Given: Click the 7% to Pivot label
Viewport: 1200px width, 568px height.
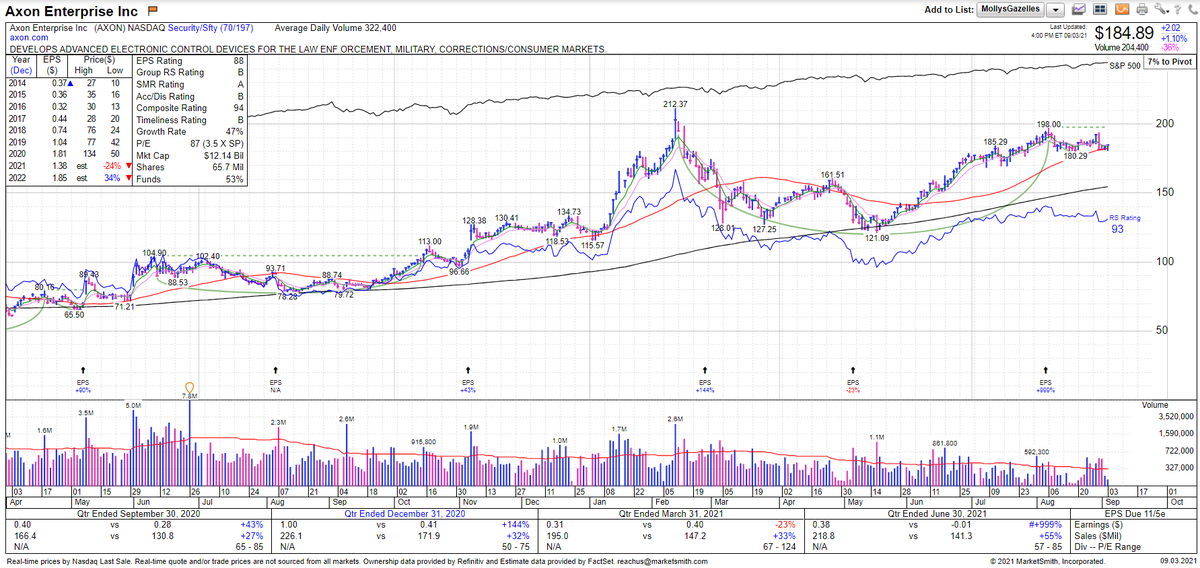Looking at the screenshot, I should 1170,63.
